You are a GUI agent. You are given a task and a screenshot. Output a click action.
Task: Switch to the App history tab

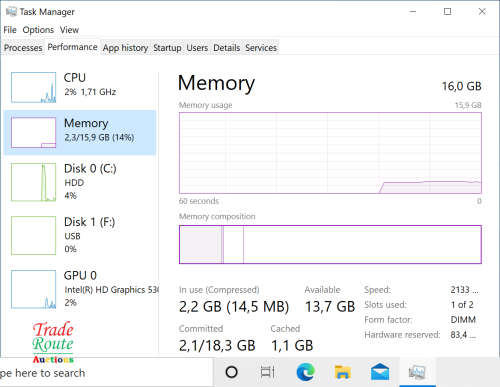tap(125, 48)
